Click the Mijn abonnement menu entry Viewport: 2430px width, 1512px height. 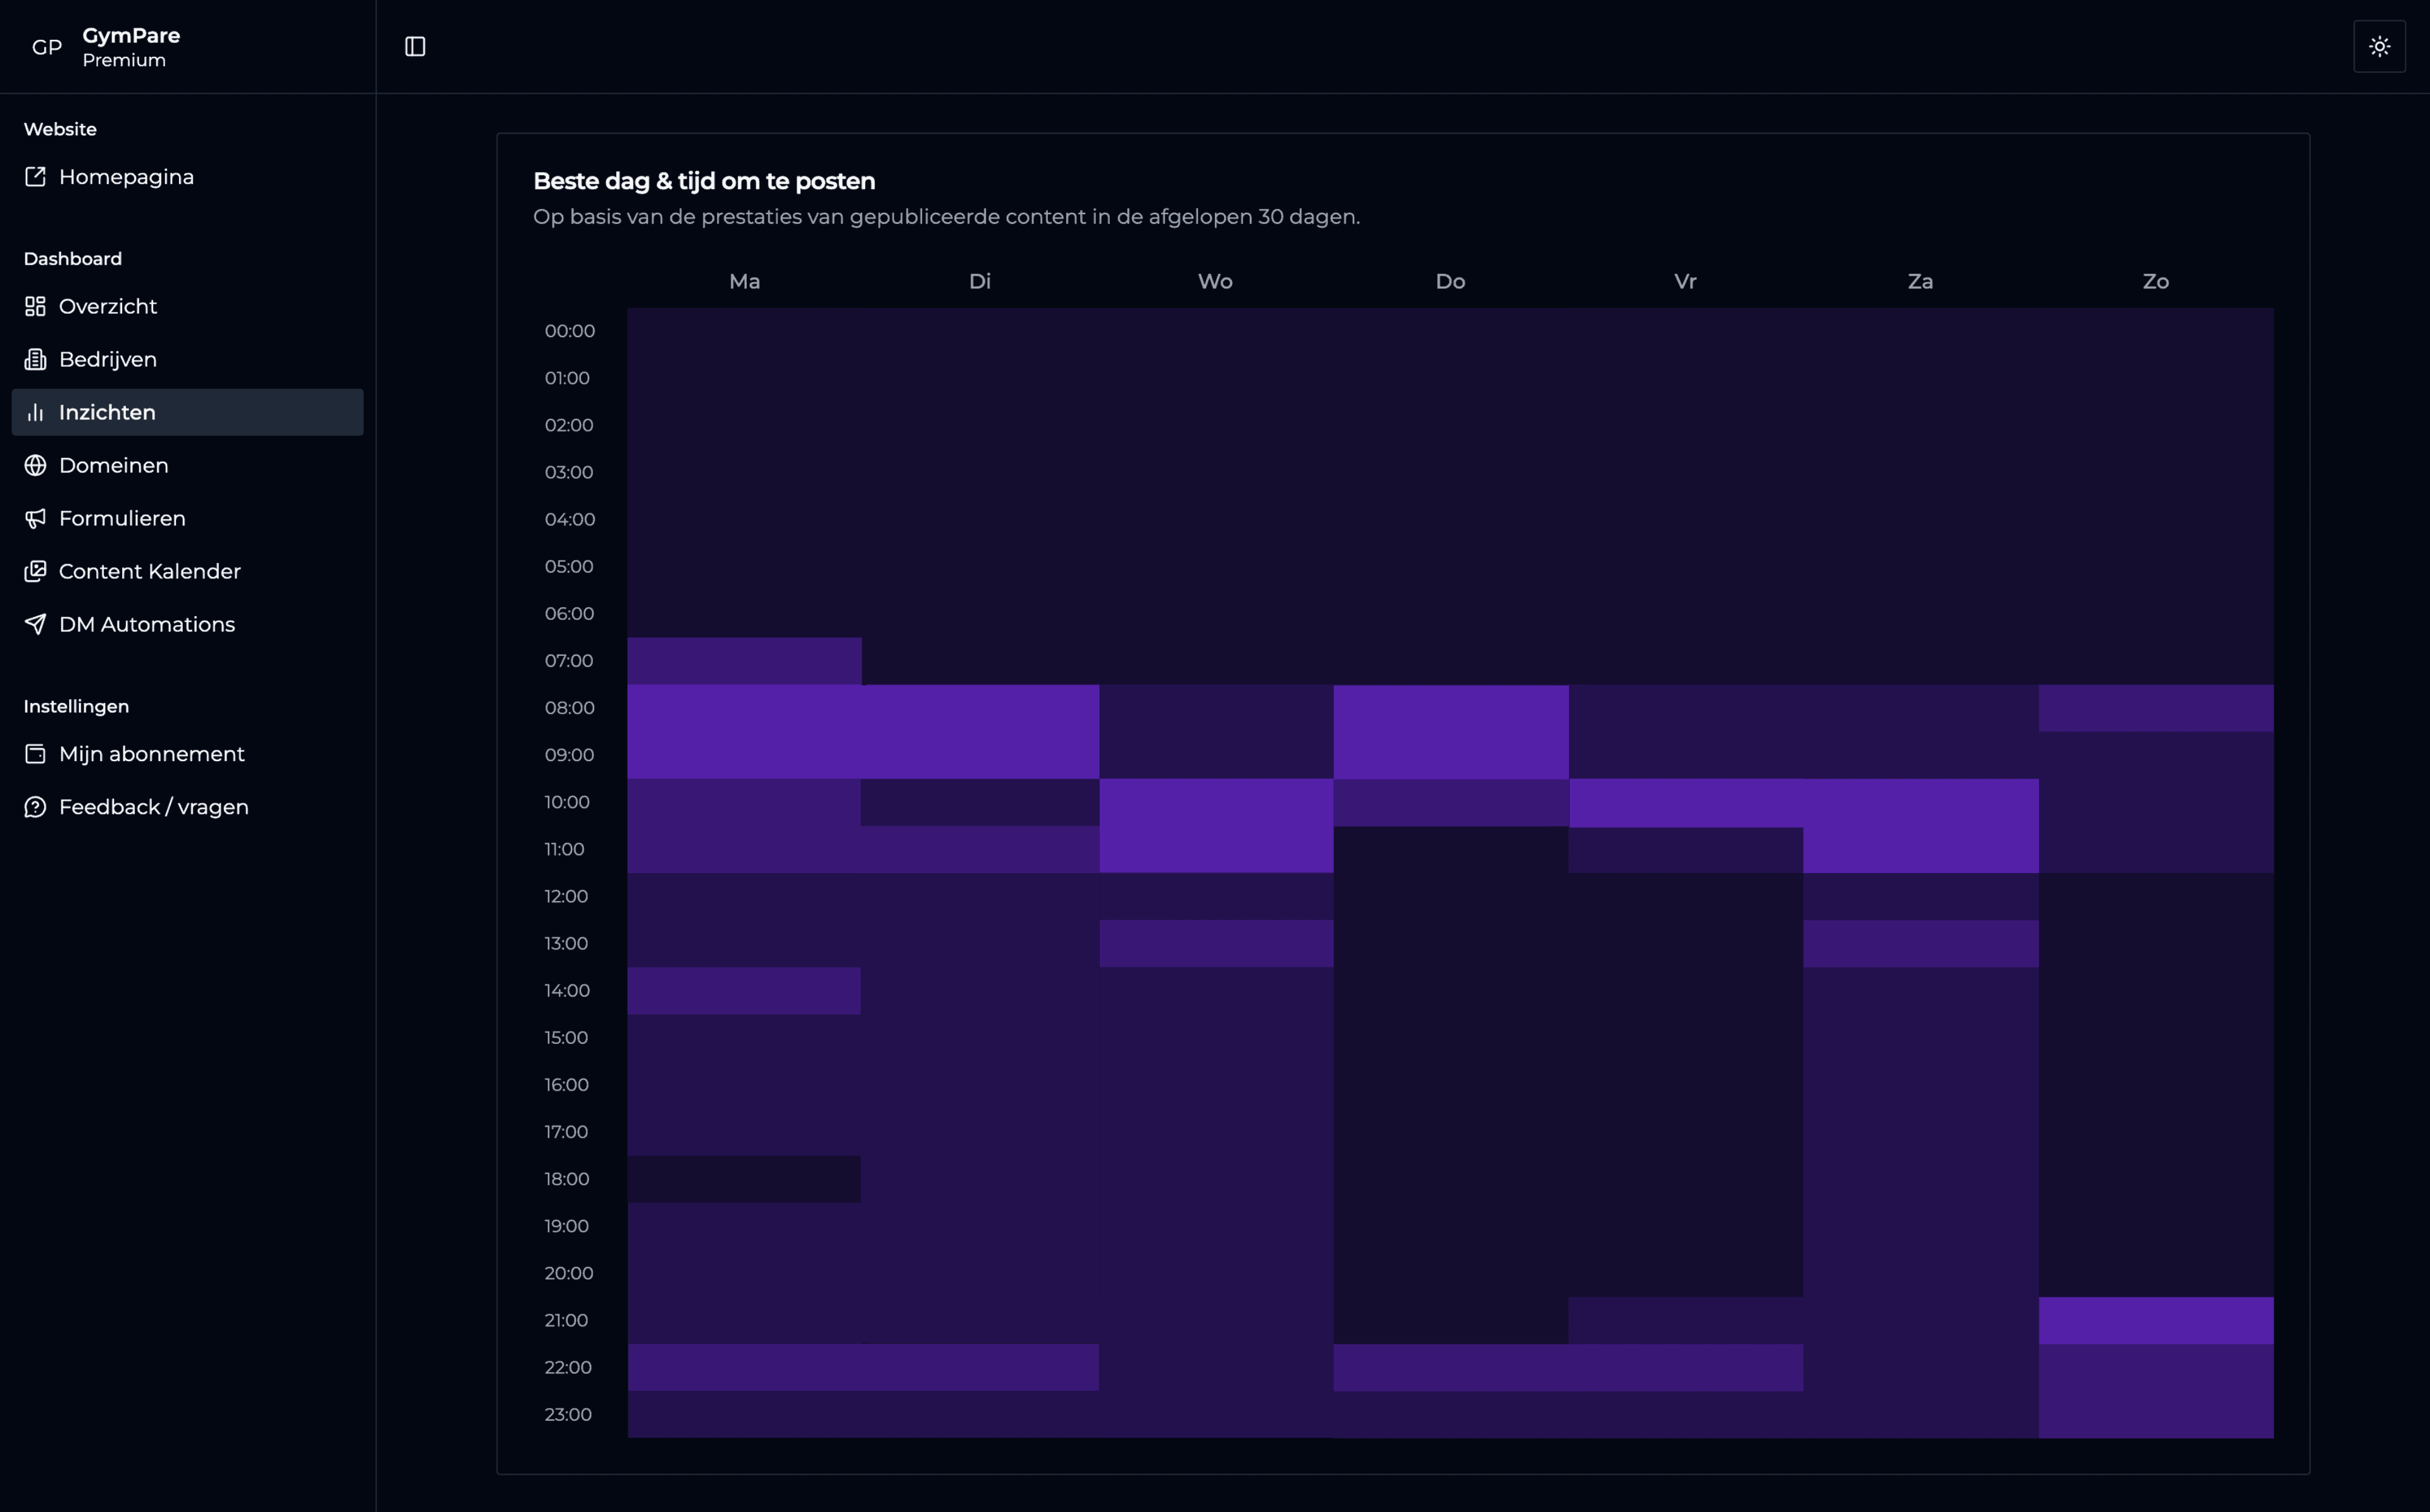pyautogui.click(x=151, y=753)
